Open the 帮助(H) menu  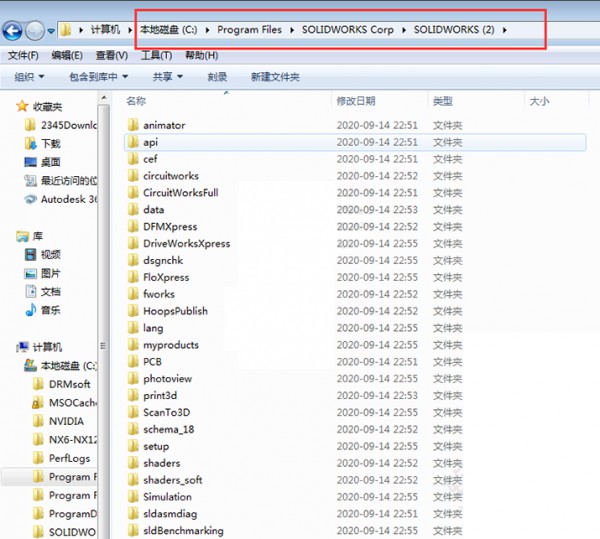202,55
